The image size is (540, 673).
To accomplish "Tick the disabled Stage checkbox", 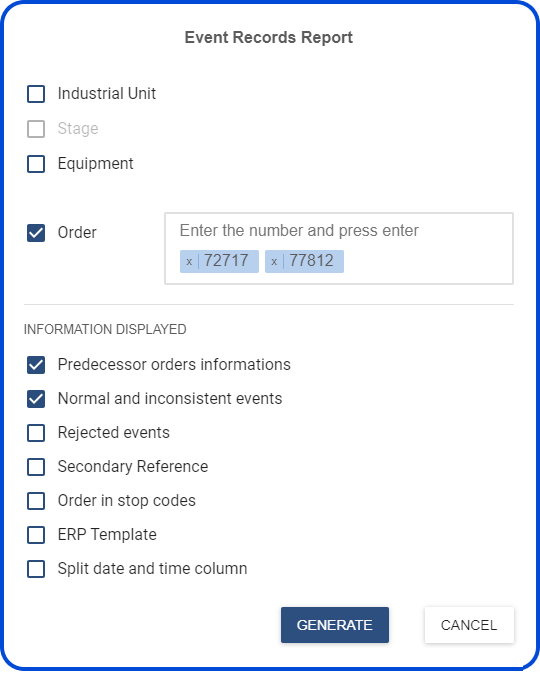I will coord(36,129).
